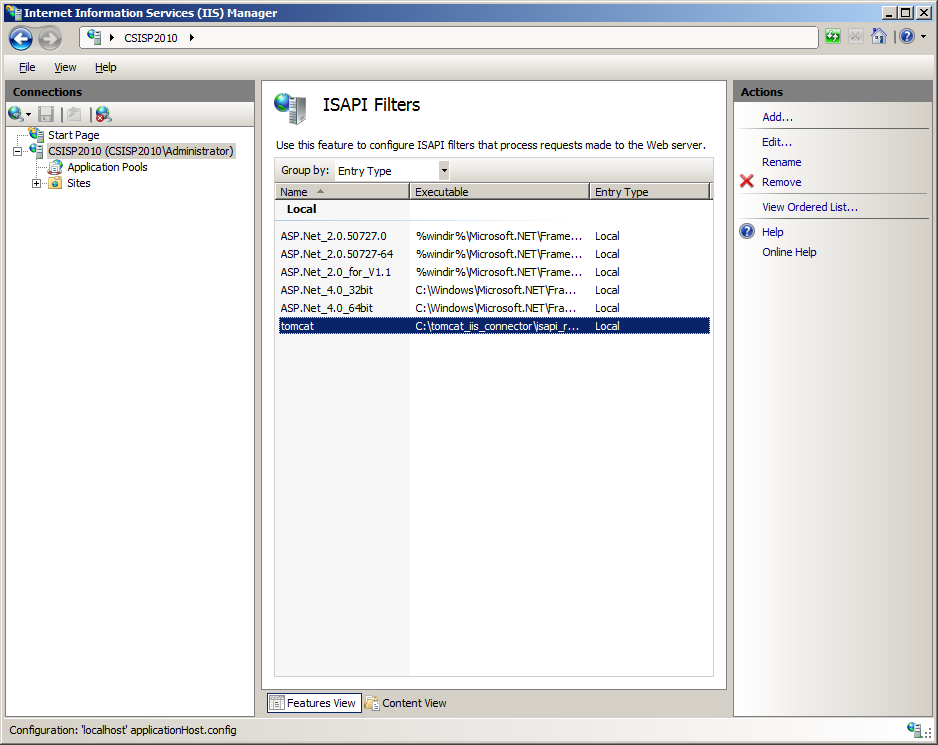Screen dimensions: 938x745
Task: Sort by the Executable column header
Action: (x=498, y=192)
